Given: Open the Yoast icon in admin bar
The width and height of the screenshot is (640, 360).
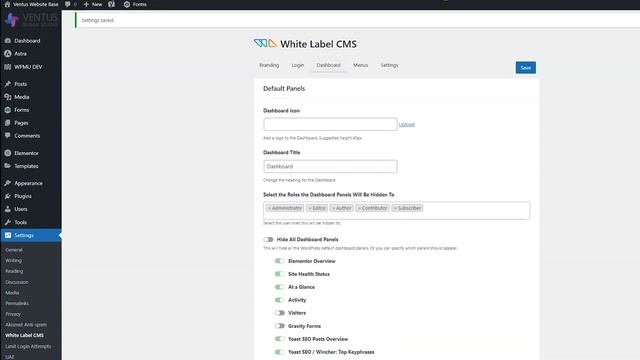Looking at the screenshot, I should tap(111, 4).
